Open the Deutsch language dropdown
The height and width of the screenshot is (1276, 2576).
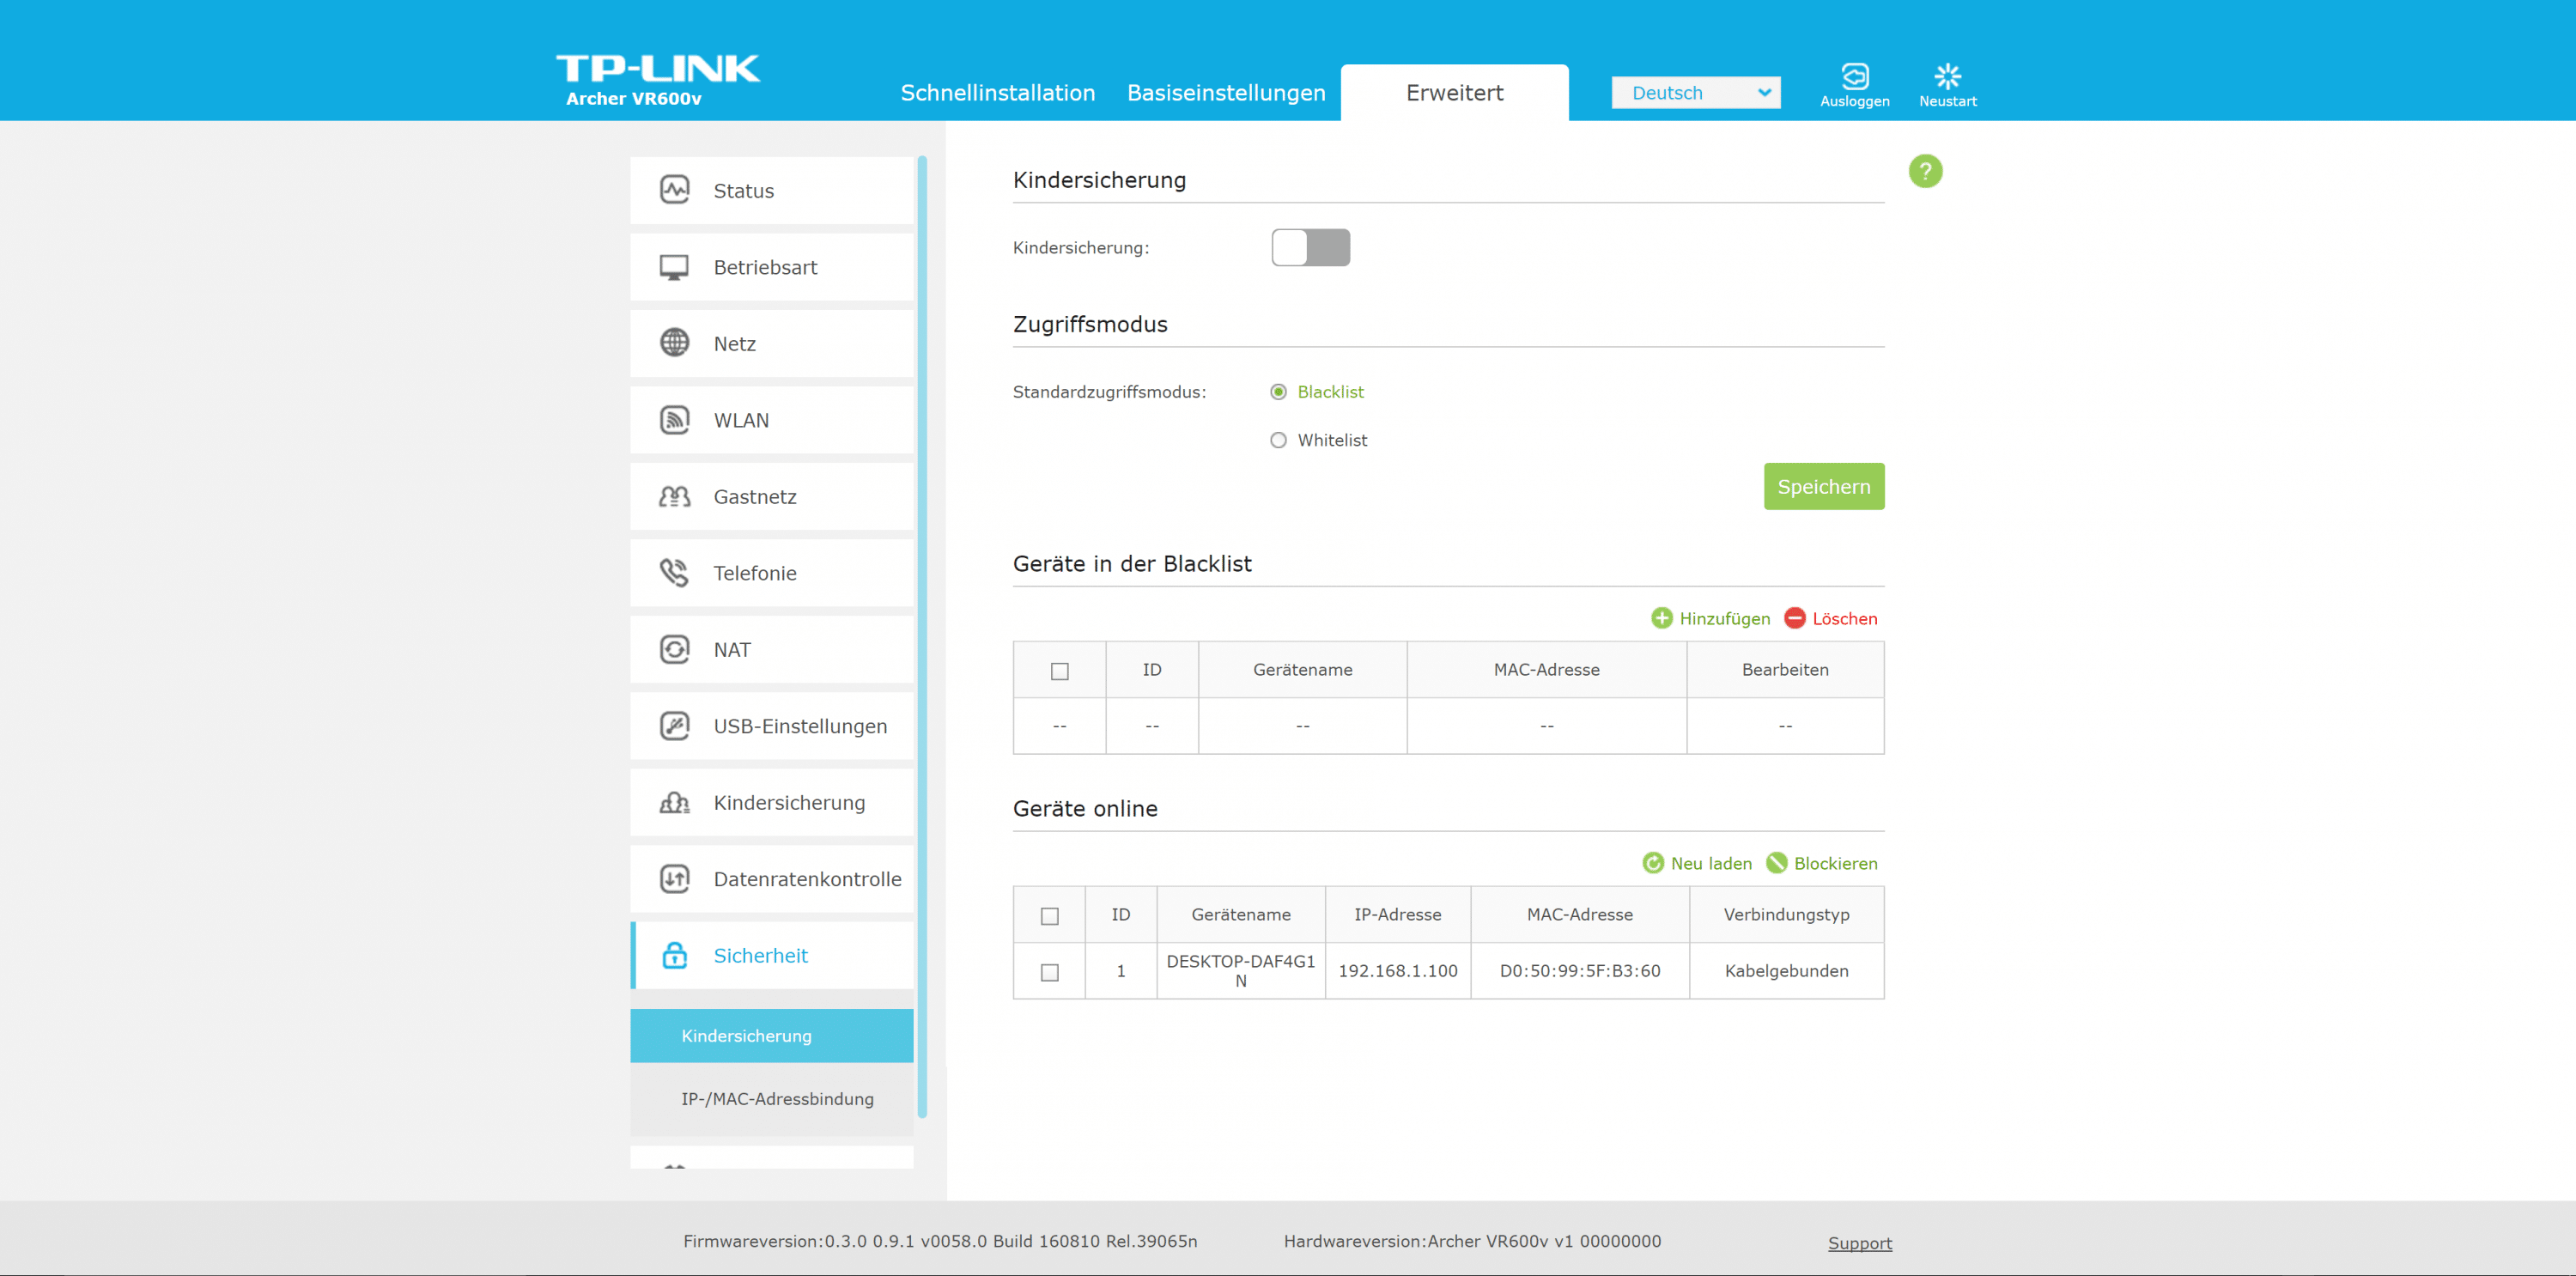[x=1695, y=93]
